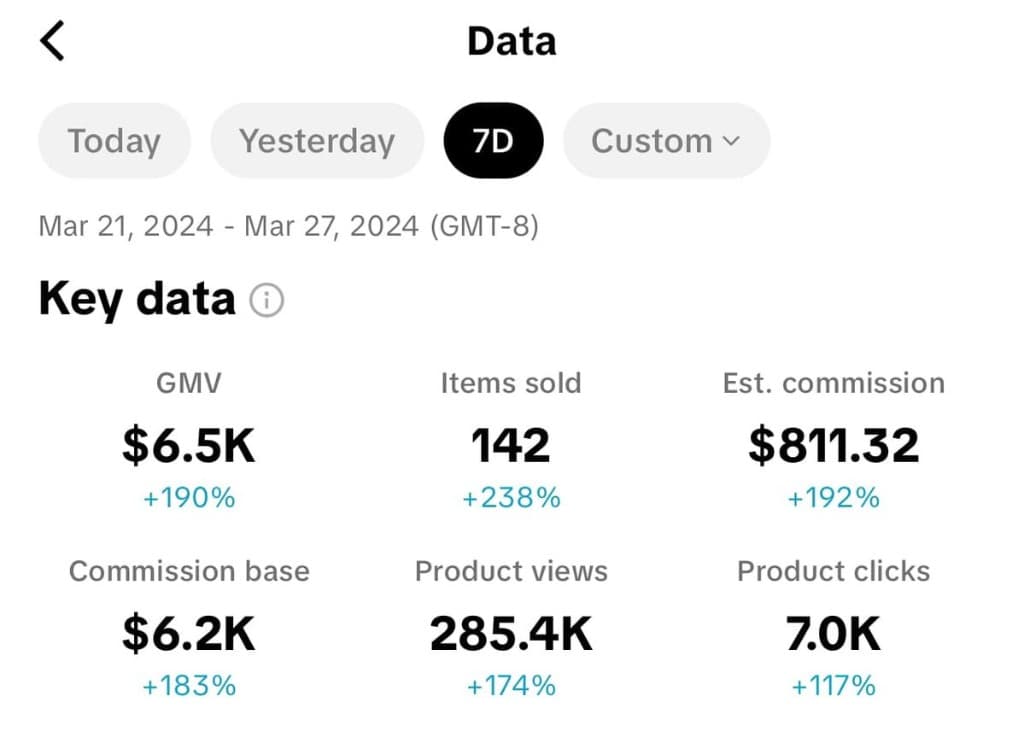
Task: Tap the Product clicks value 7.0K
Action: 834,633
